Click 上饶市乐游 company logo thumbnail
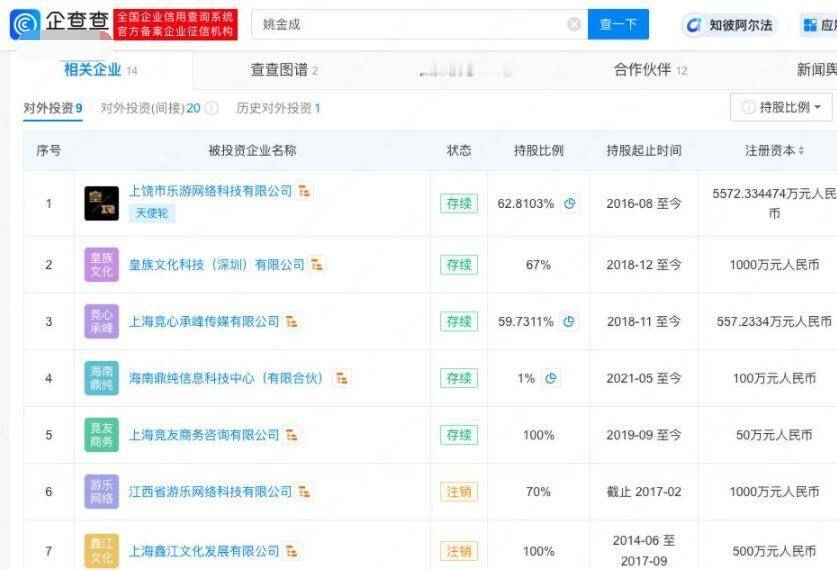This screenshot has height=570, width=837. [101, 203]
